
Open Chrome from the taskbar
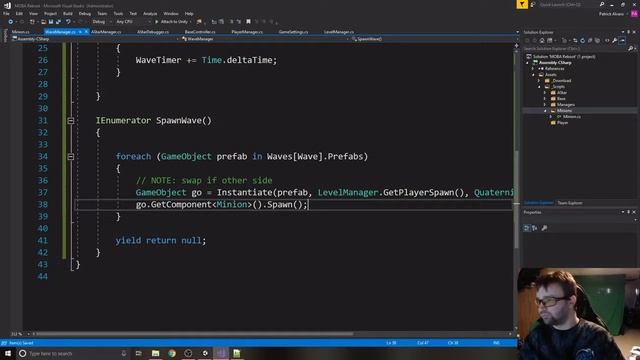tap(172, 353)
